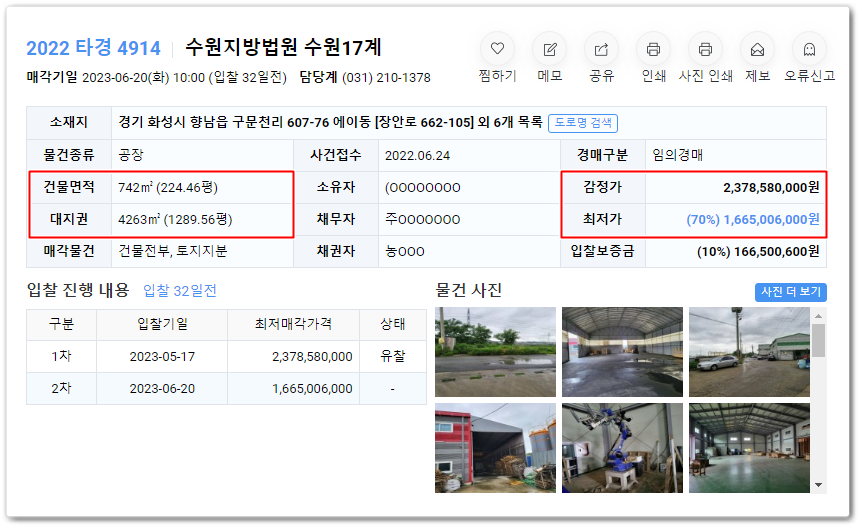Click the 건물면적 value 742㎡ (224.46평)
Screen dimensions: 862x529
pos(168,188)
